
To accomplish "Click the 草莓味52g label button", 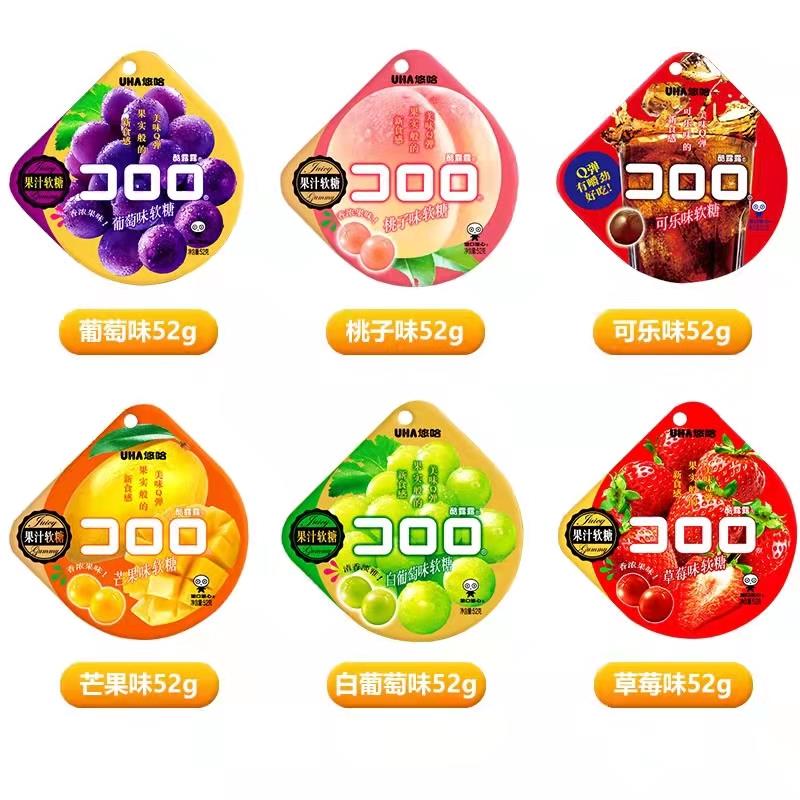I will (x=672, y=685).
